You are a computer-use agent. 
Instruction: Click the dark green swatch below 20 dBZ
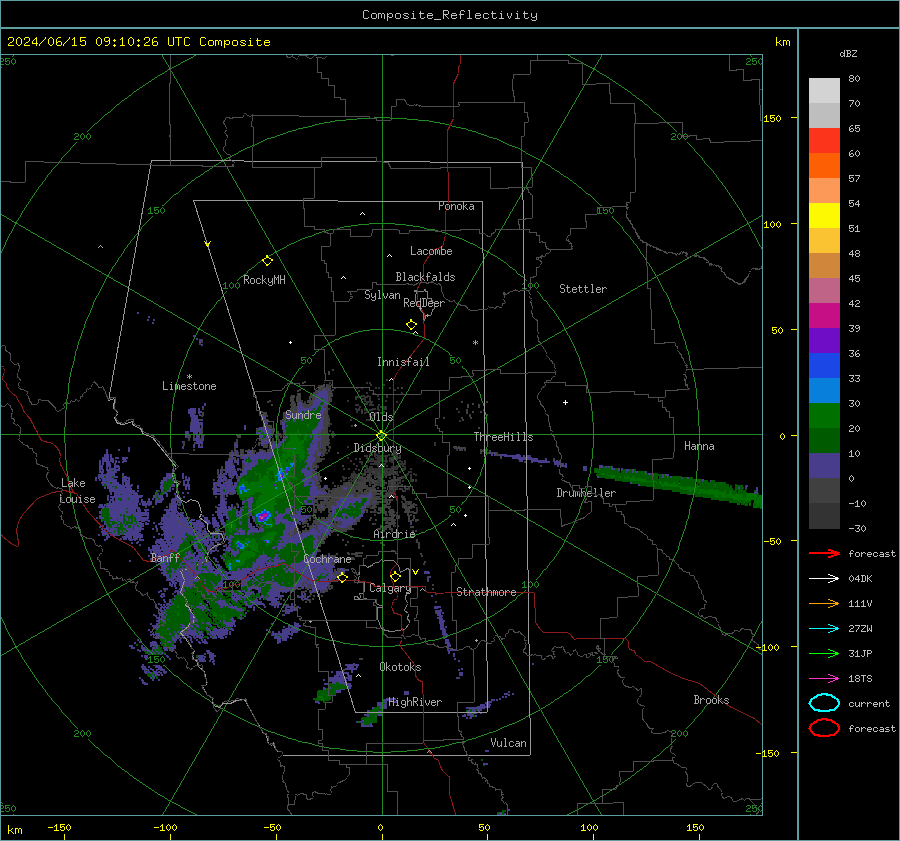point(824,440)
